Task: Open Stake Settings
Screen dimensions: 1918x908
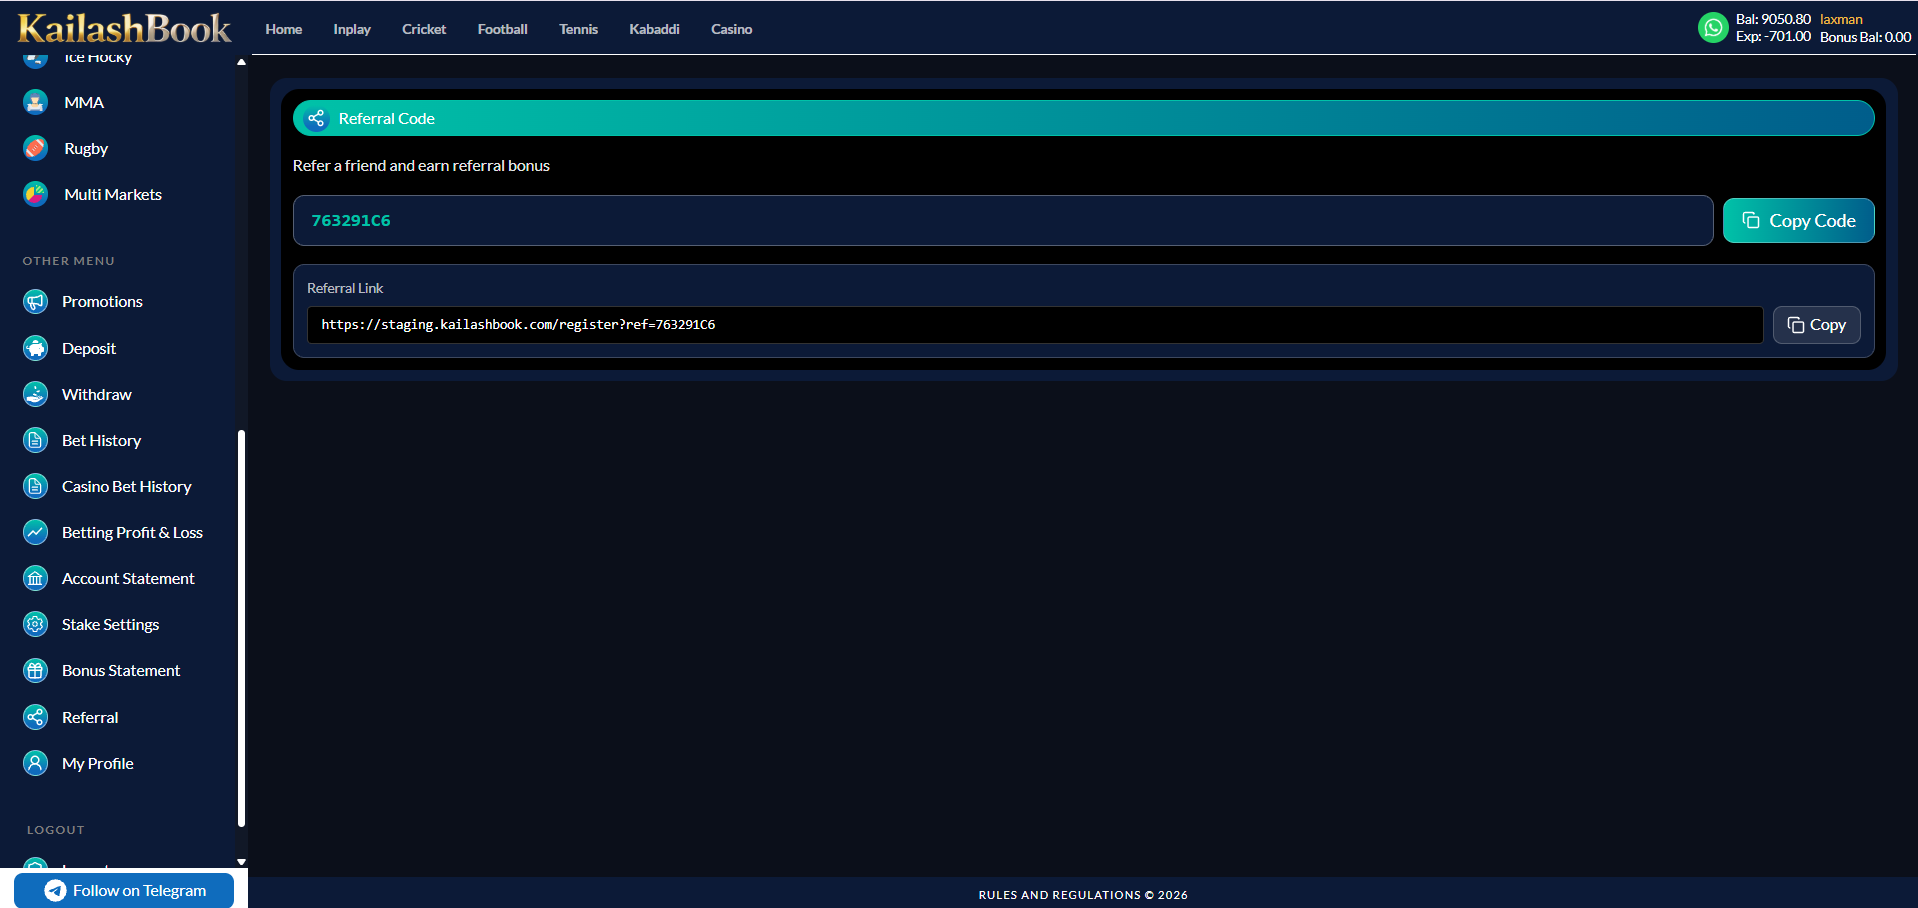Action: pyautogui.click(x=110, y=624)
